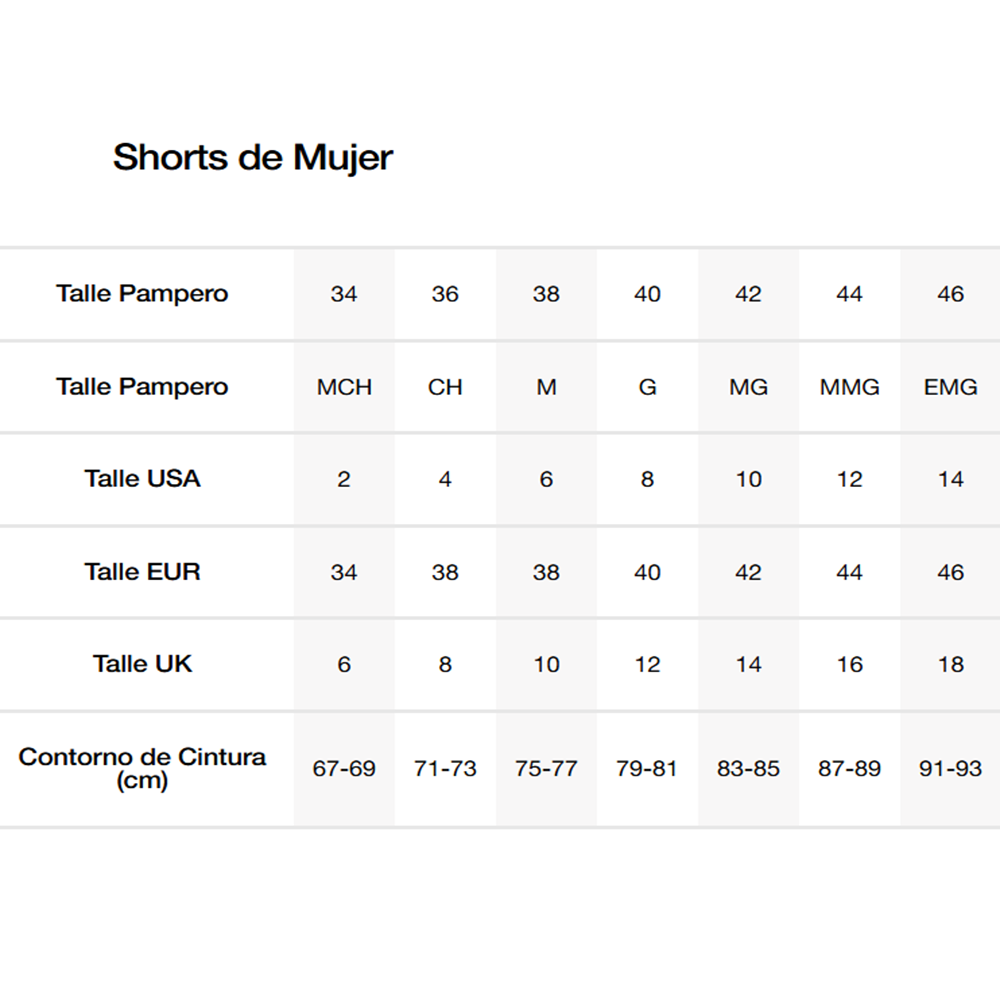Select the 83-85 waist measurement cell
This screenshot has width=1000, height=1000.
[748, 769]
